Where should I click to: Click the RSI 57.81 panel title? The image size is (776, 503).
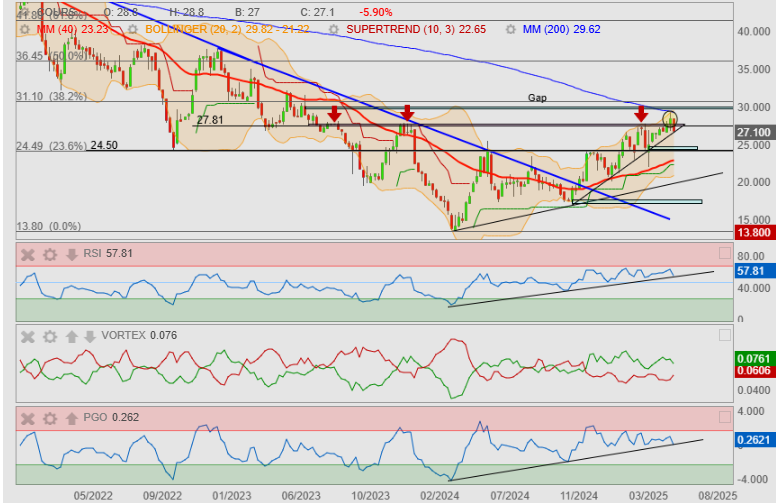(x=108, y=253)
